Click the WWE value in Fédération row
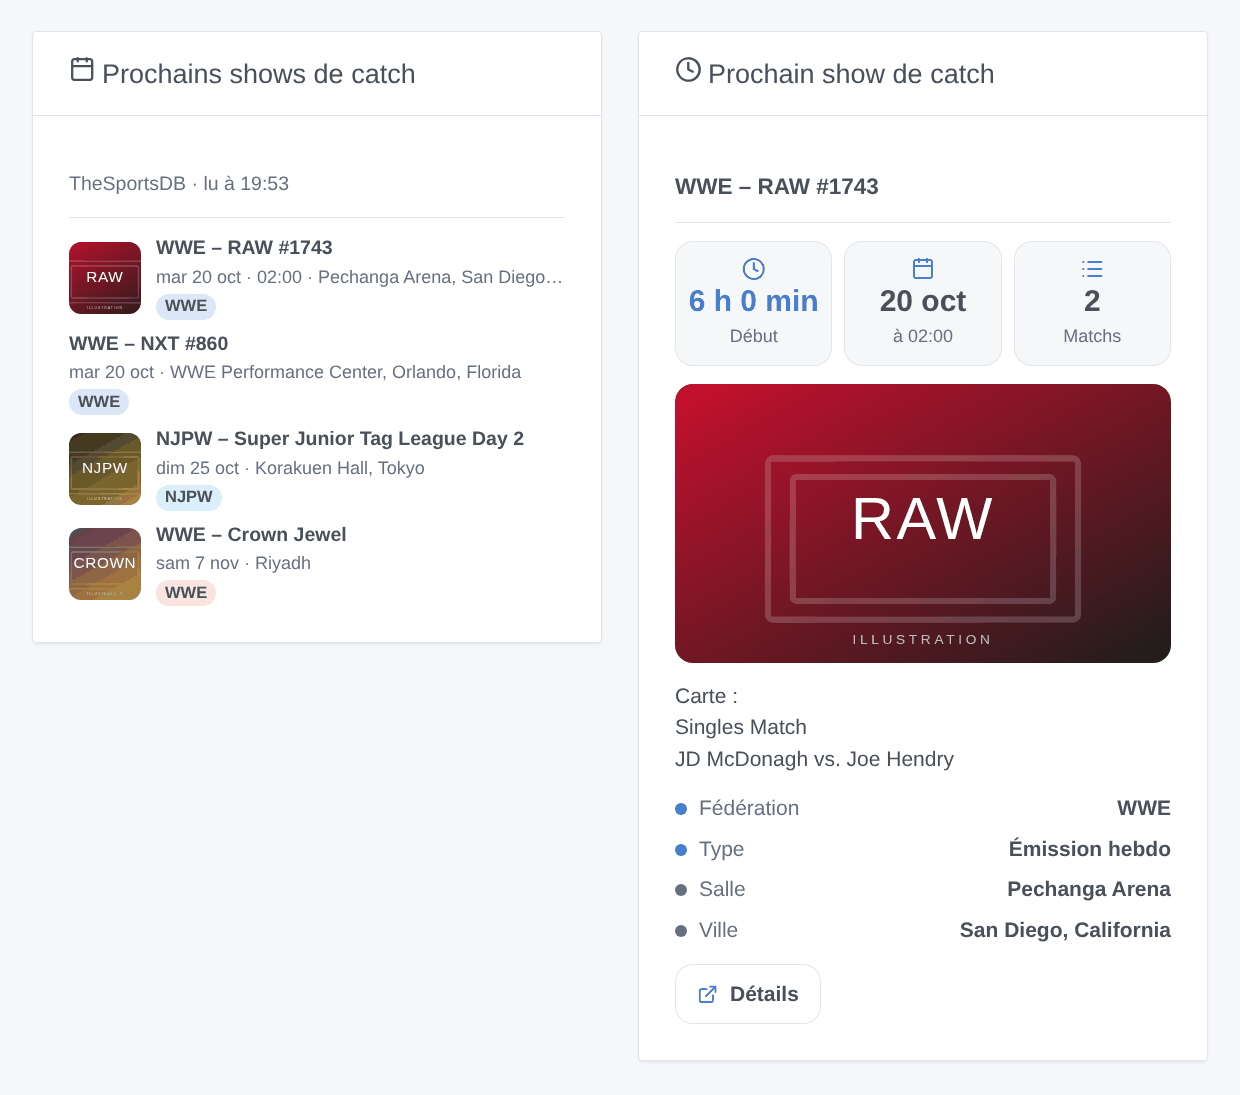This screenshot has height=1095, width=1240. 1144,808
